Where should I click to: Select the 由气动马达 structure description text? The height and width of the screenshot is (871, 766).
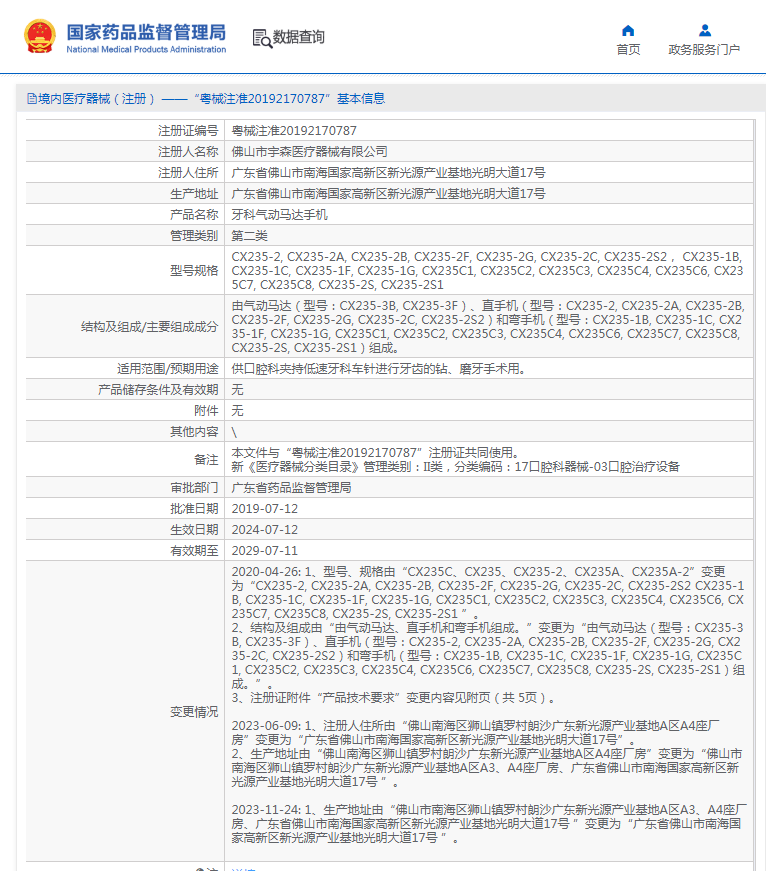pos(488,327)
